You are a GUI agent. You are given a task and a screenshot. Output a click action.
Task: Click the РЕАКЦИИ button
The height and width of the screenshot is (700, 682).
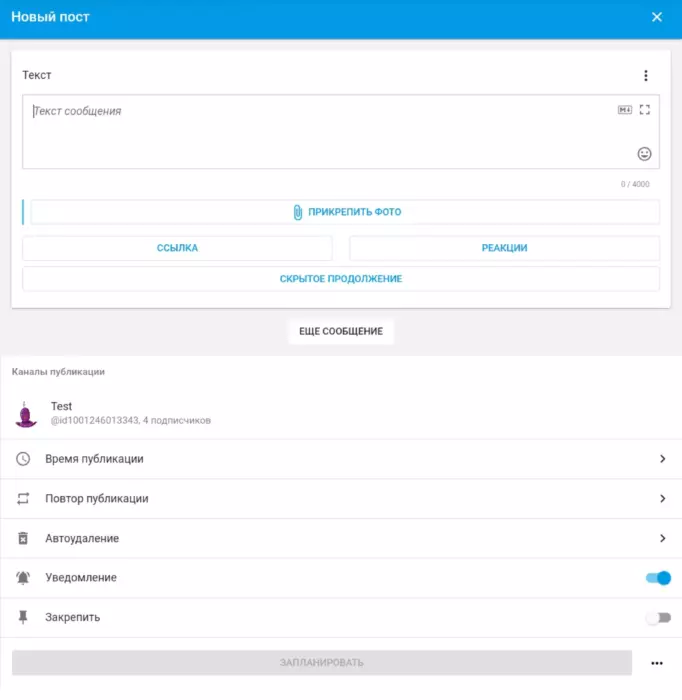tap(504, 248)
